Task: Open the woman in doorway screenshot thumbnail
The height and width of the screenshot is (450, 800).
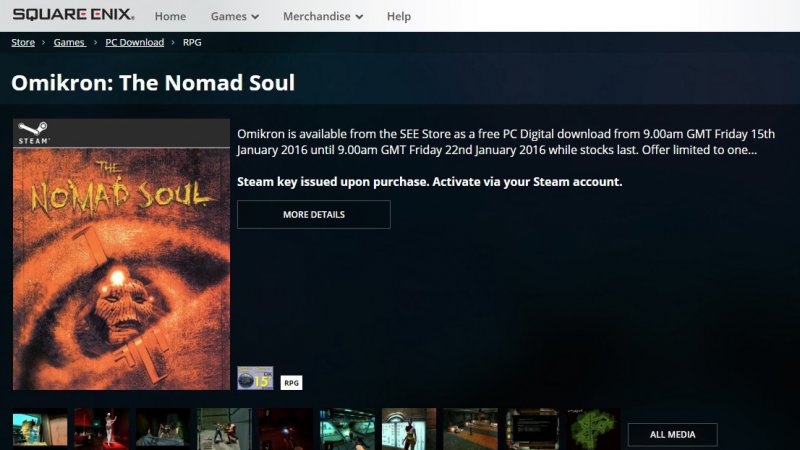Action: 409,429
